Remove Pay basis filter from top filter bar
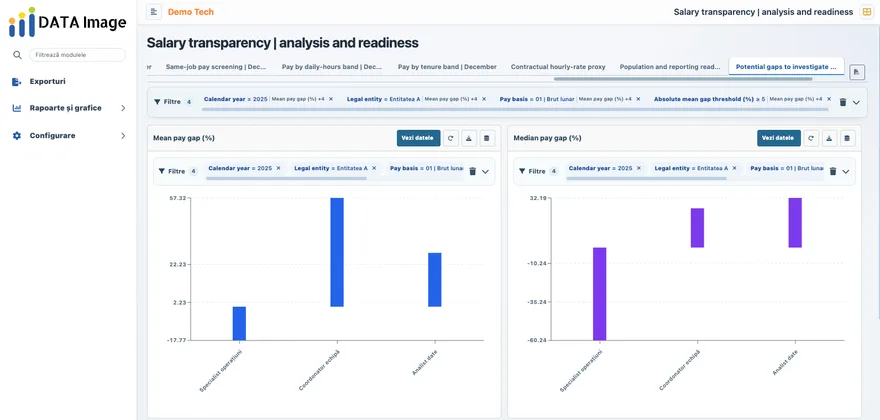Image resolution: width=880 pixels, height=420 pixels. click(638, 99)
